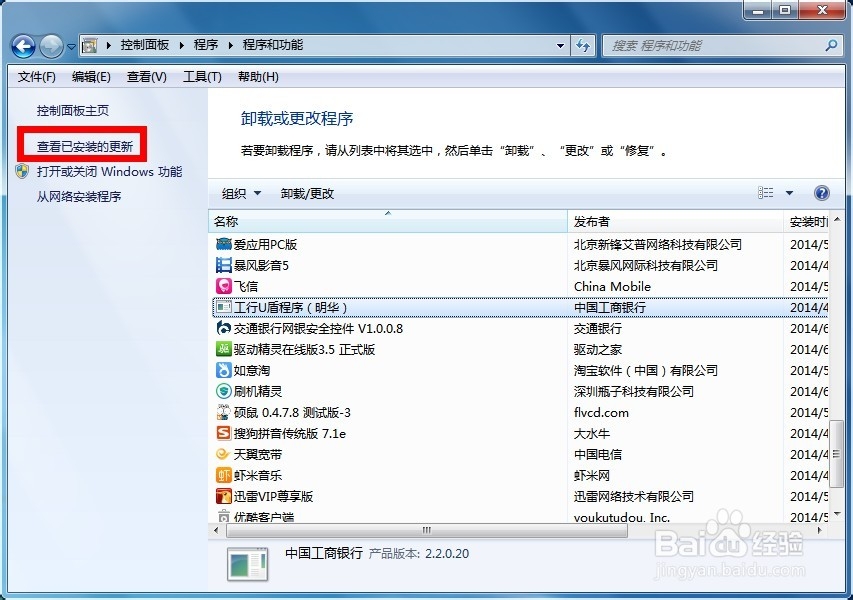The image size is (853, 600).
Task: Open 打开或关闭 Windows 功能 link
Action: pyautogui.click(x=109, y=171)
